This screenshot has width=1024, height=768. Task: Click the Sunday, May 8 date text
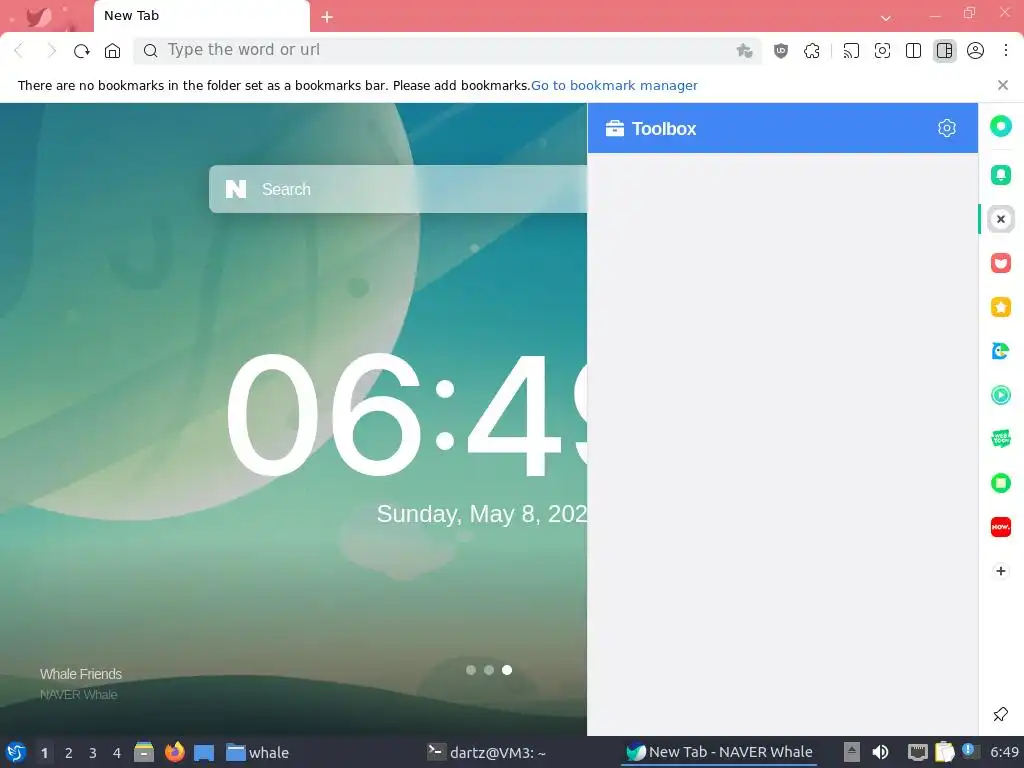point(482,514)
